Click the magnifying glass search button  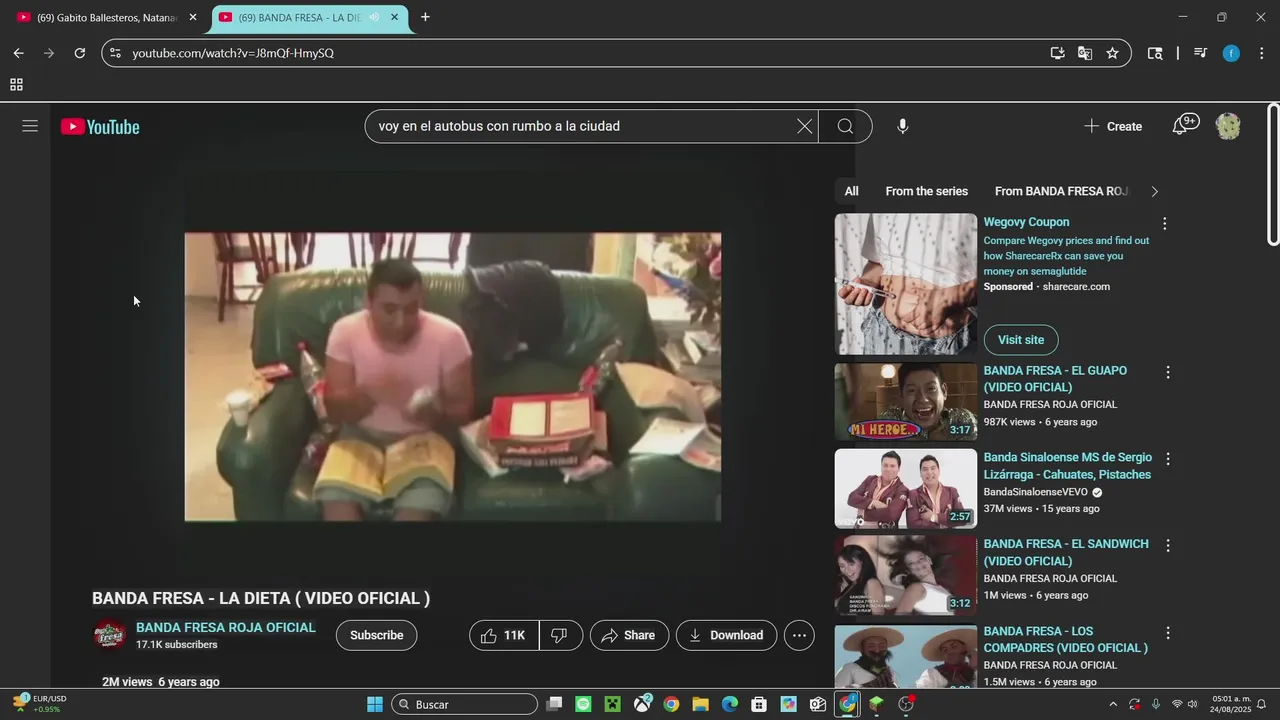(x=845, y=126)
